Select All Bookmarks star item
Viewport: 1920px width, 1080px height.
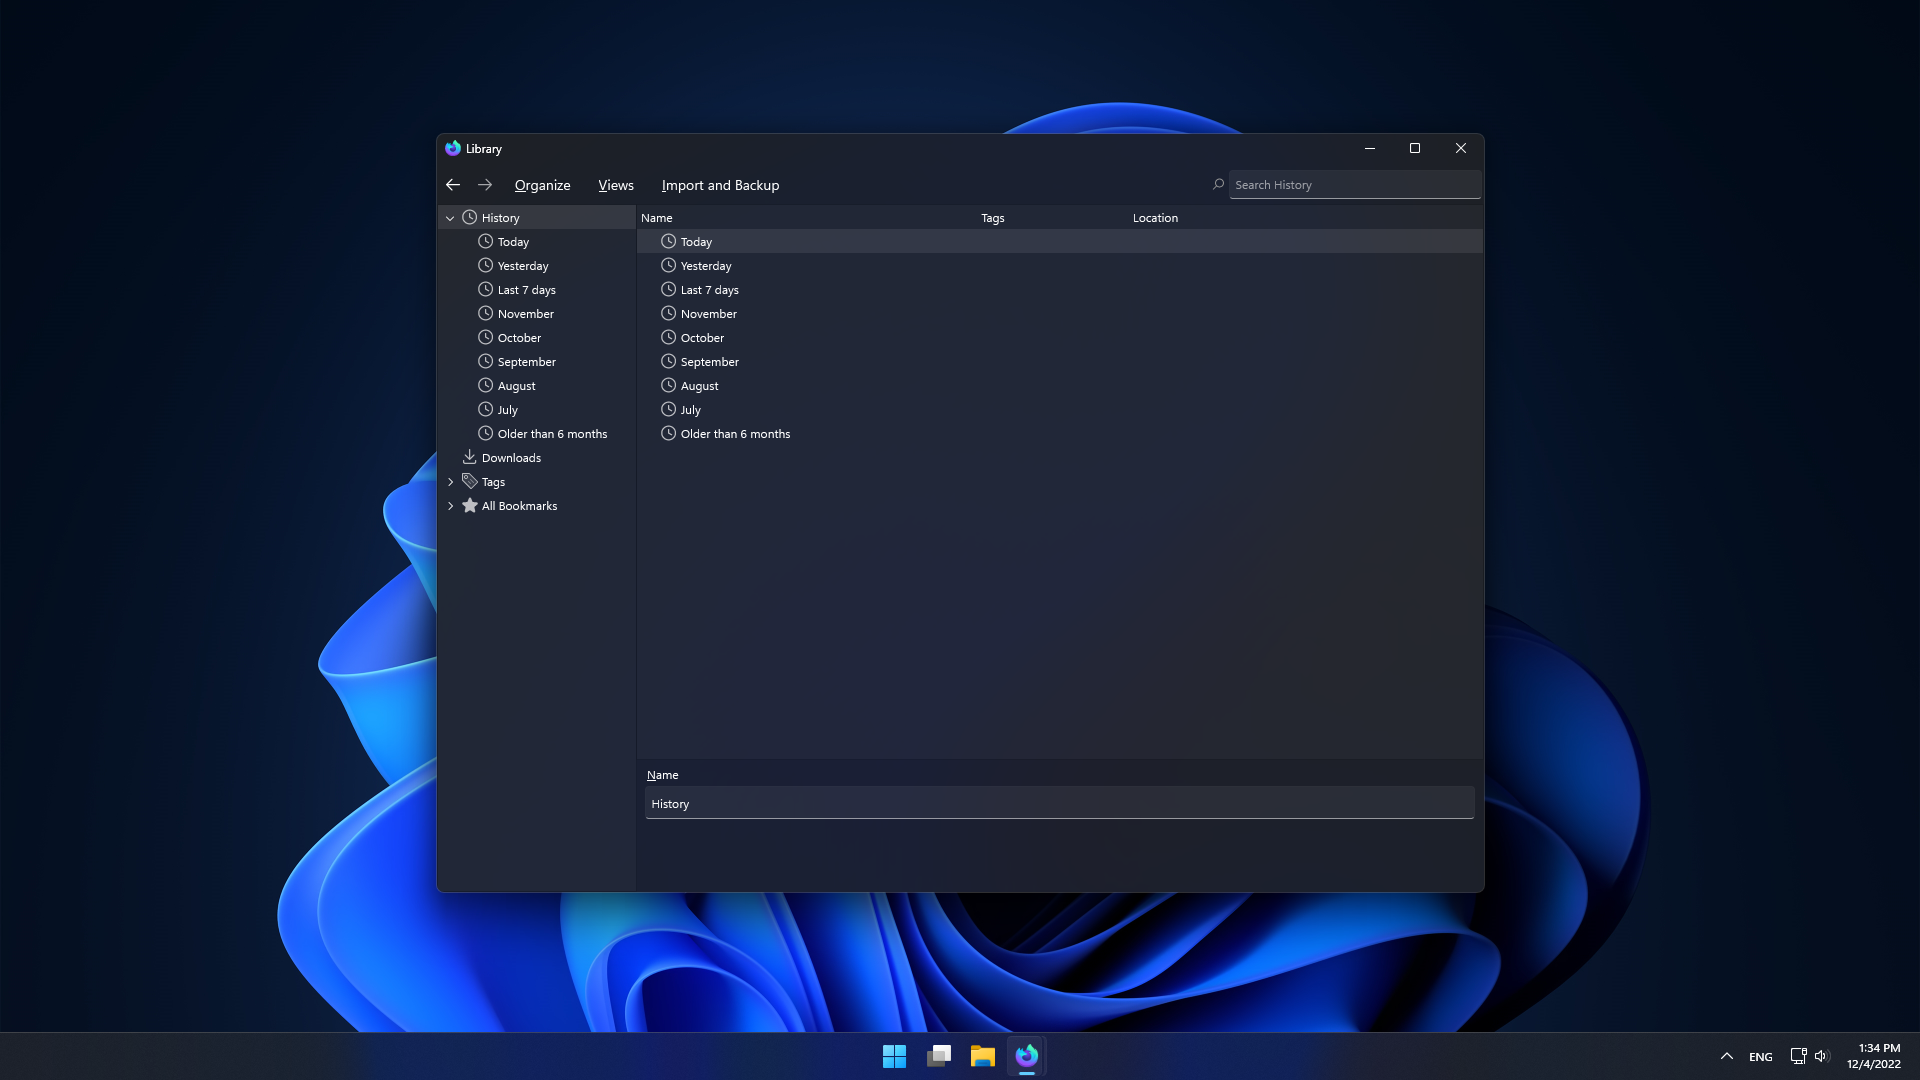519,506
